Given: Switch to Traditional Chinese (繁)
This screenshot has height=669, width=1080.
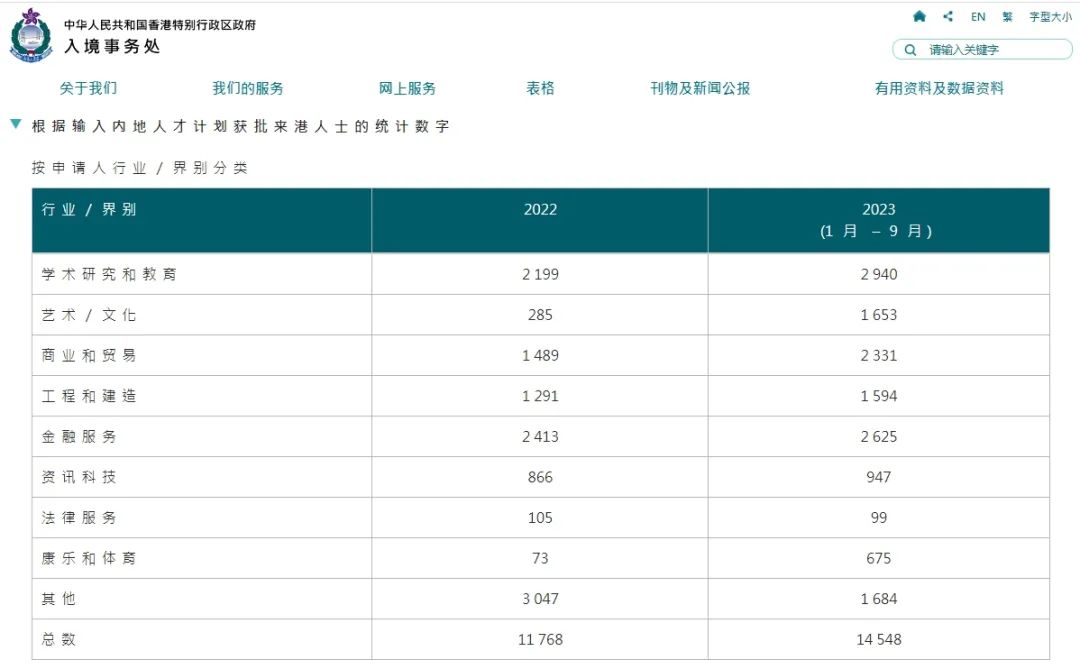Looking at the screenshot, I should [x=1007, y=17].
